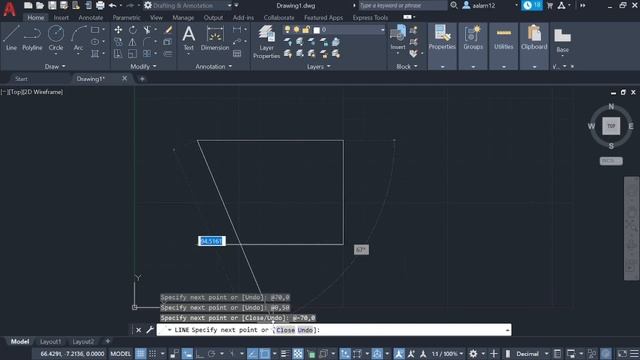This screenshot has height=360, width=640.
Task: Activate the Offset tool
Action: (168, 53)
